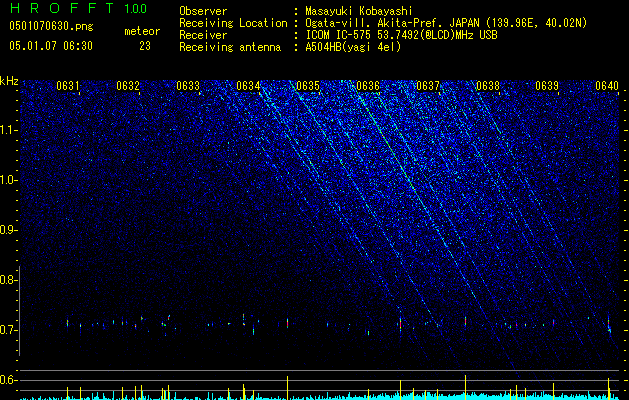This screenshot has width=629, height=400.
Task: Click the 0631 time marker
Action: 67,86
